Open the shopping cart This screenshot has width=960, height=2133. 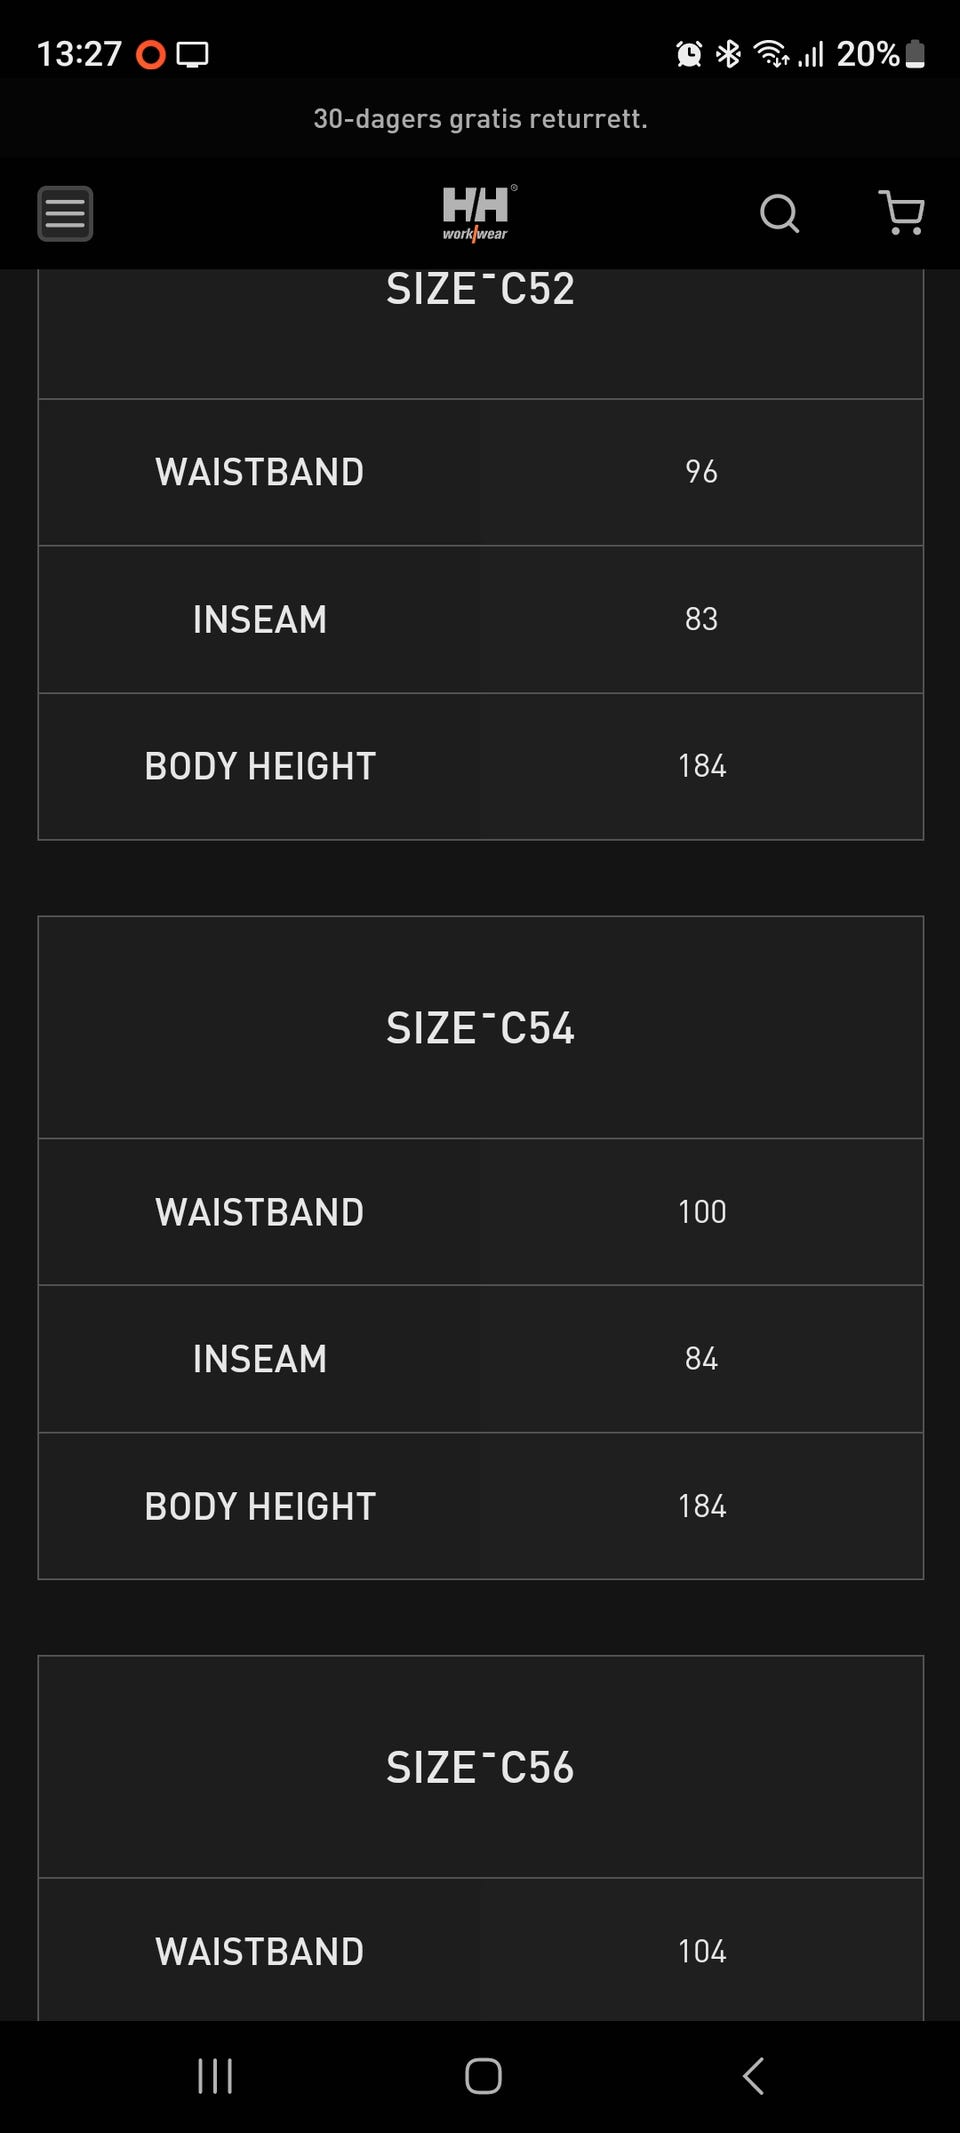[901, 213]
